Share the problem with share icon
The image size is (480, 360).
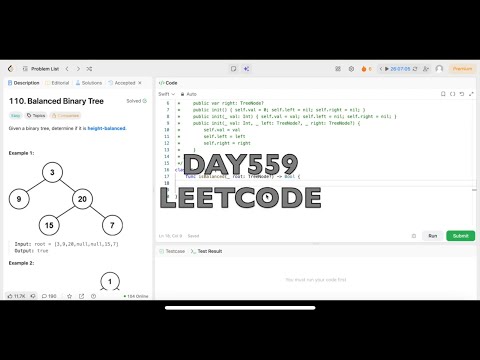point(81,296)
